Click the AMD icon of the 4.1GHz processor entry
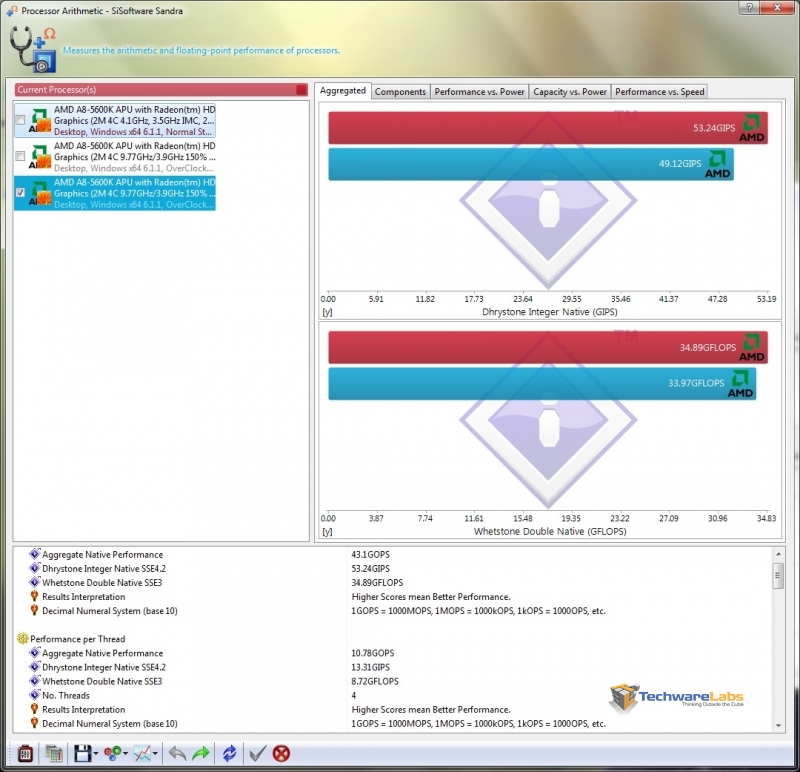The image size is (800, 772). pos(40,120)
